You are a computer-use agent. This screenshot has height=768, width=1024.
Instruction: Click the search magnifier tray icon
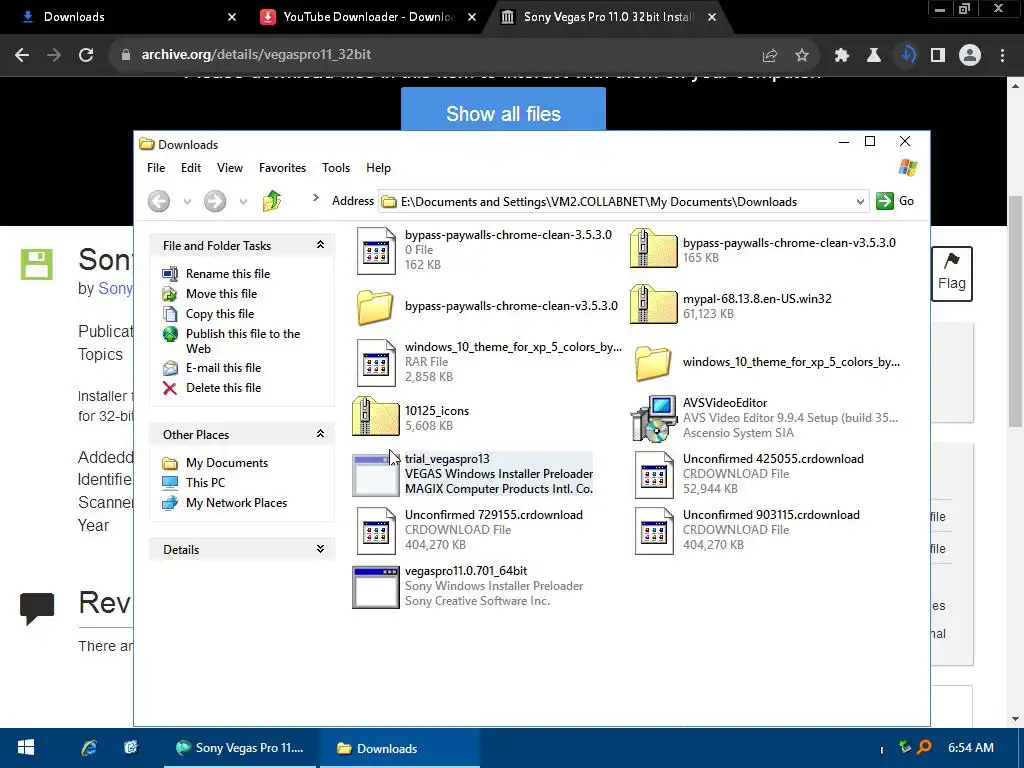click(x=924, y=747)
